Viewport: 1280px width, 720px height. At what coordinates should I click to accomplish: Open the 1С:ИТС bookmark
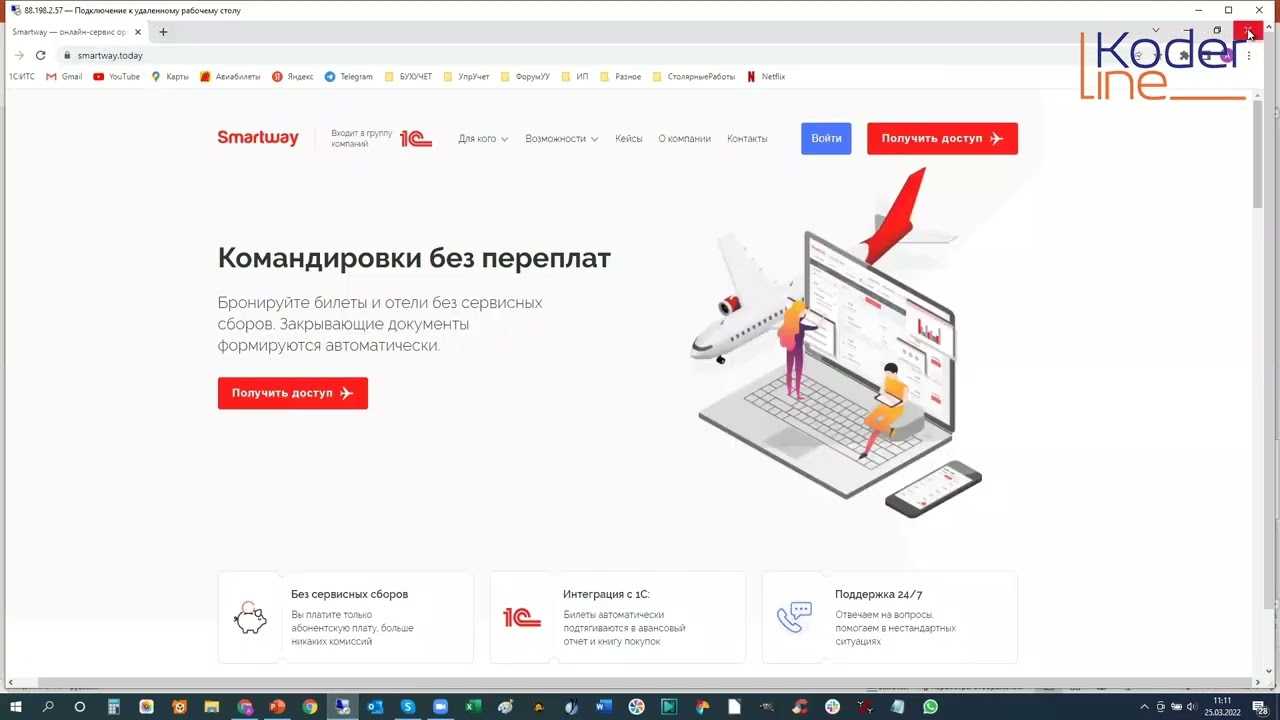(x=21, y=76)
